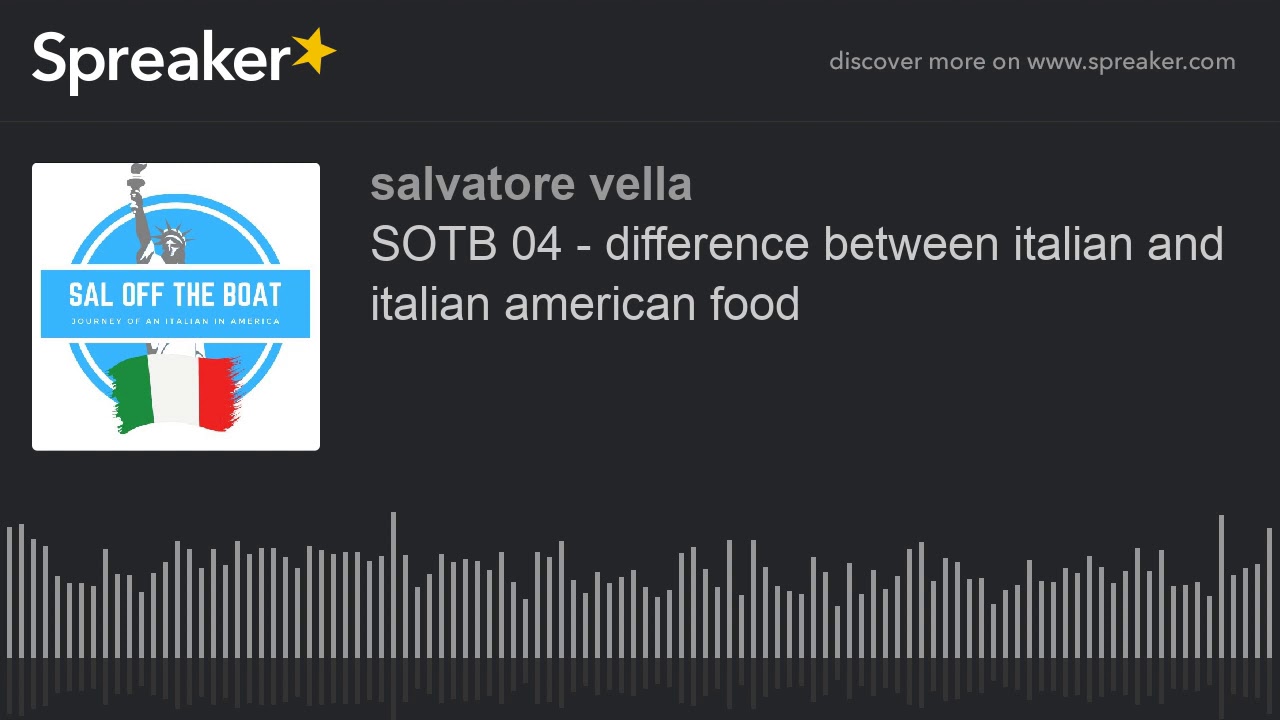The image size is (1280, 720).
Task: Click "italian american food" title text
Action: coord(584,303)
